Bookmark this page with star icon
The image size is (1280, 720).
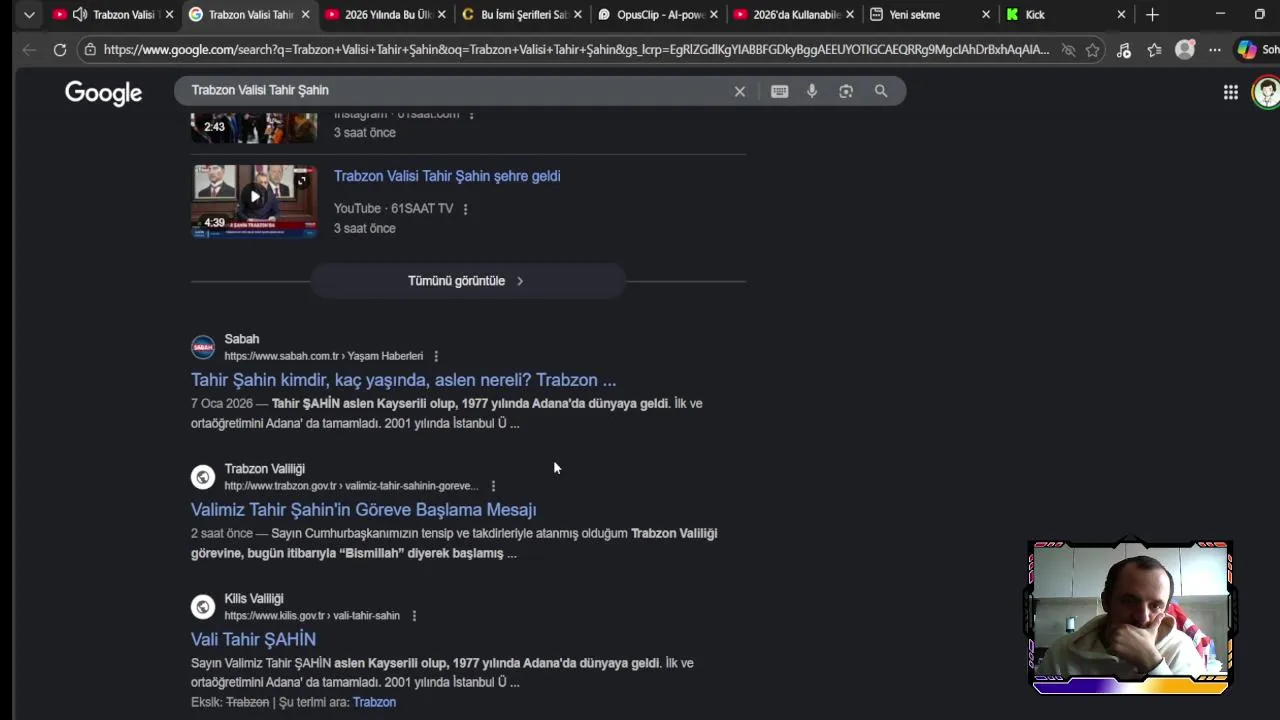(1093, 50)
